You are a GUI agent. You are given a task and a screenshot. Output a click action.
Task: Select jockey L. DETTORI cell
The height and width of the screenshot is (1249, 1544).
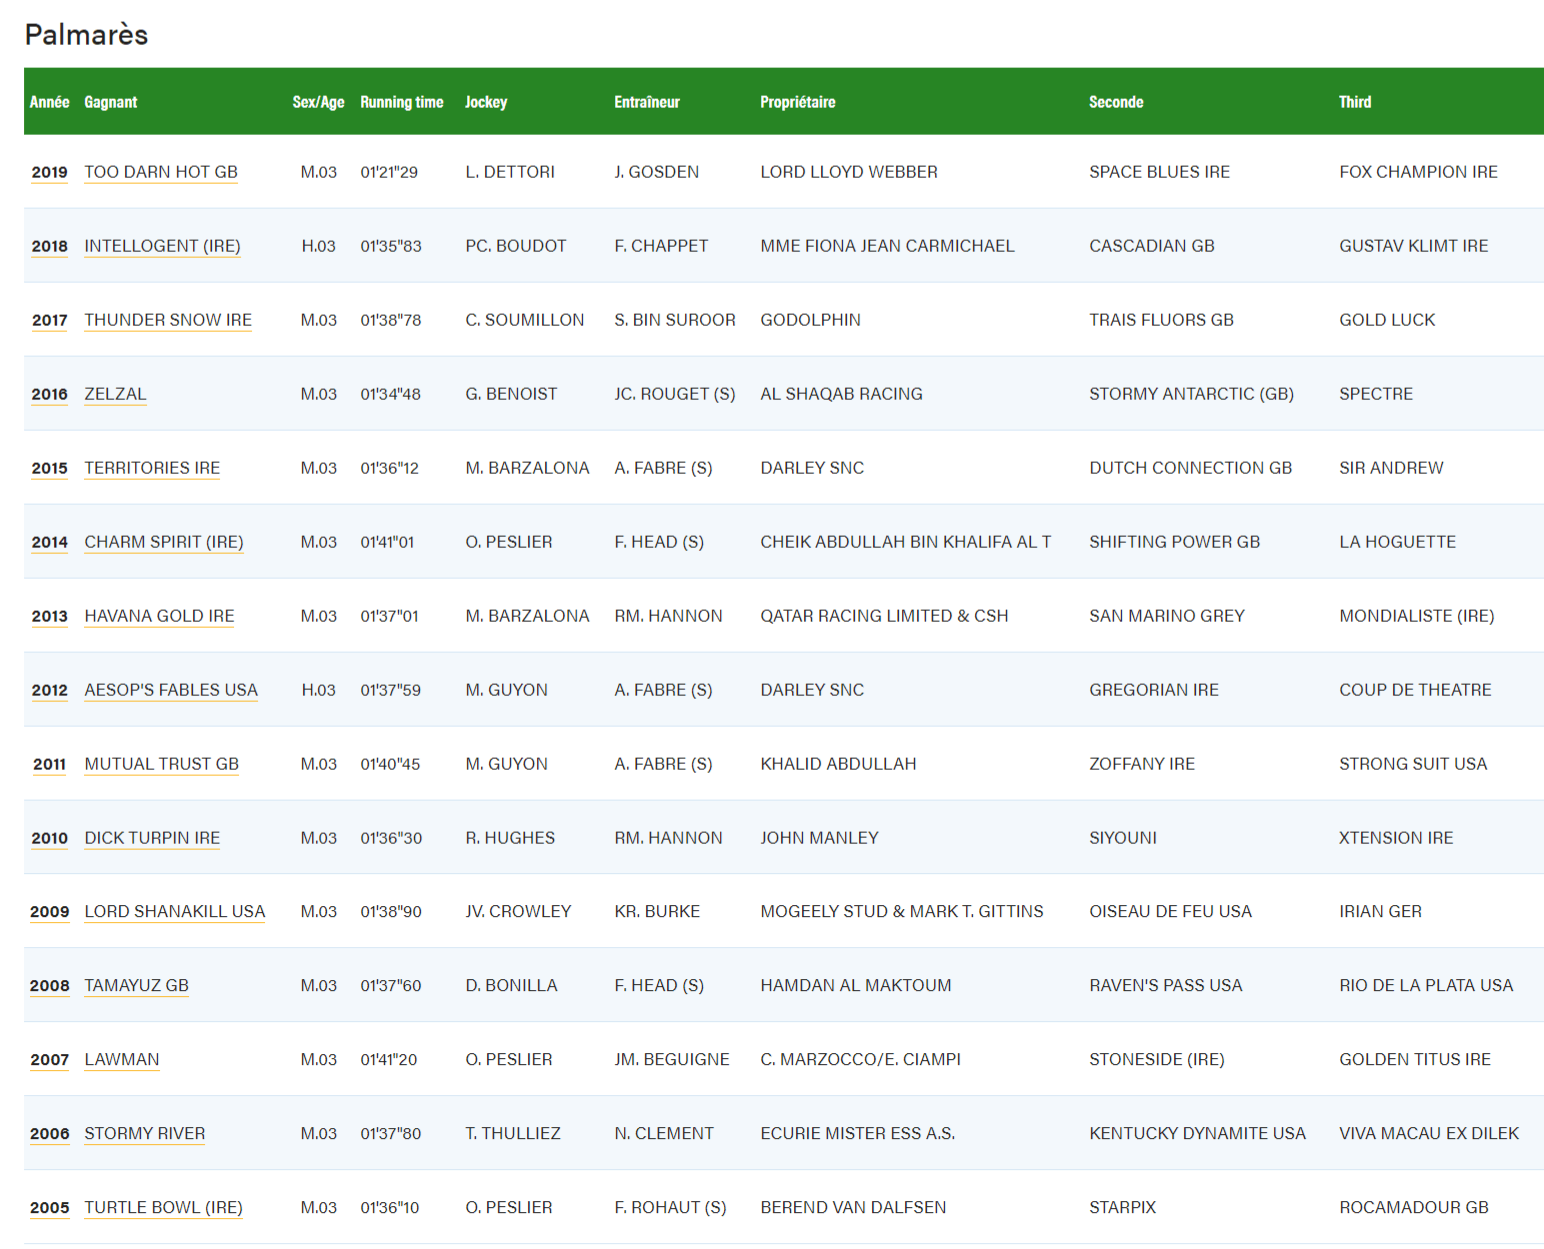coord(510,172)
